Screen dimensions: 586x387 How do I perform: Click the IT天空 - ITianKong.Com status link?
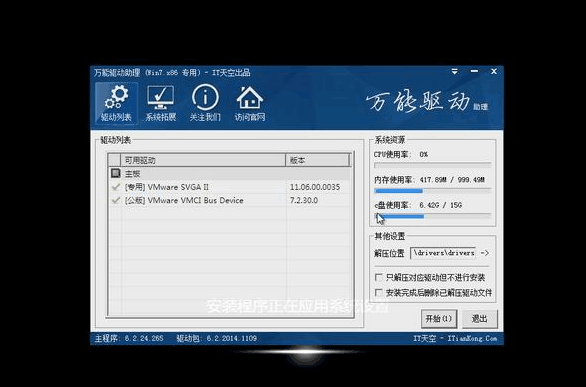tap(455, 338)
